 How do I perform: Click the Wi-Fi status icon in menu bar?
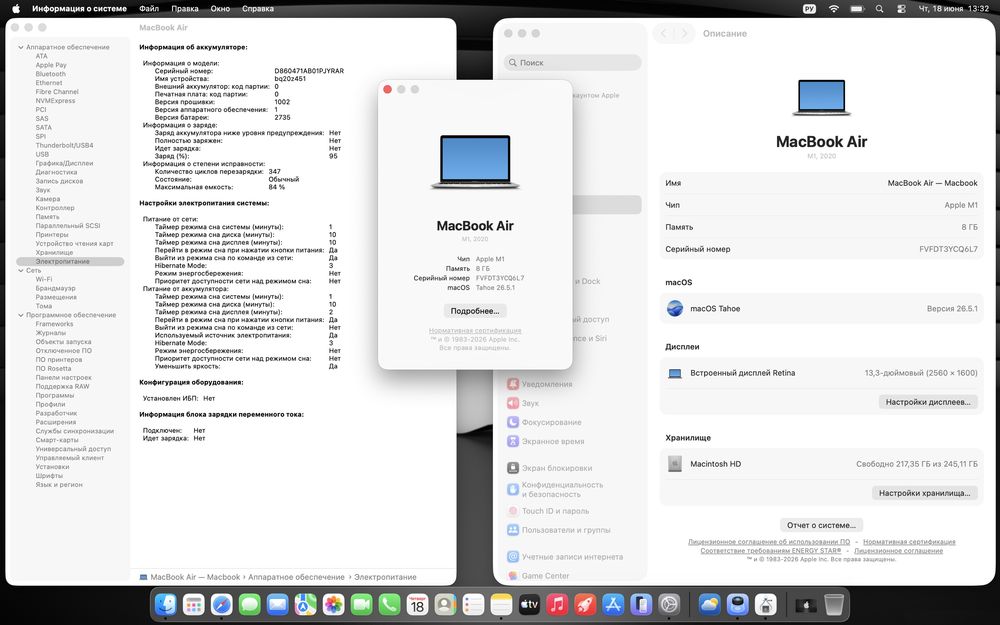(834, 9)
